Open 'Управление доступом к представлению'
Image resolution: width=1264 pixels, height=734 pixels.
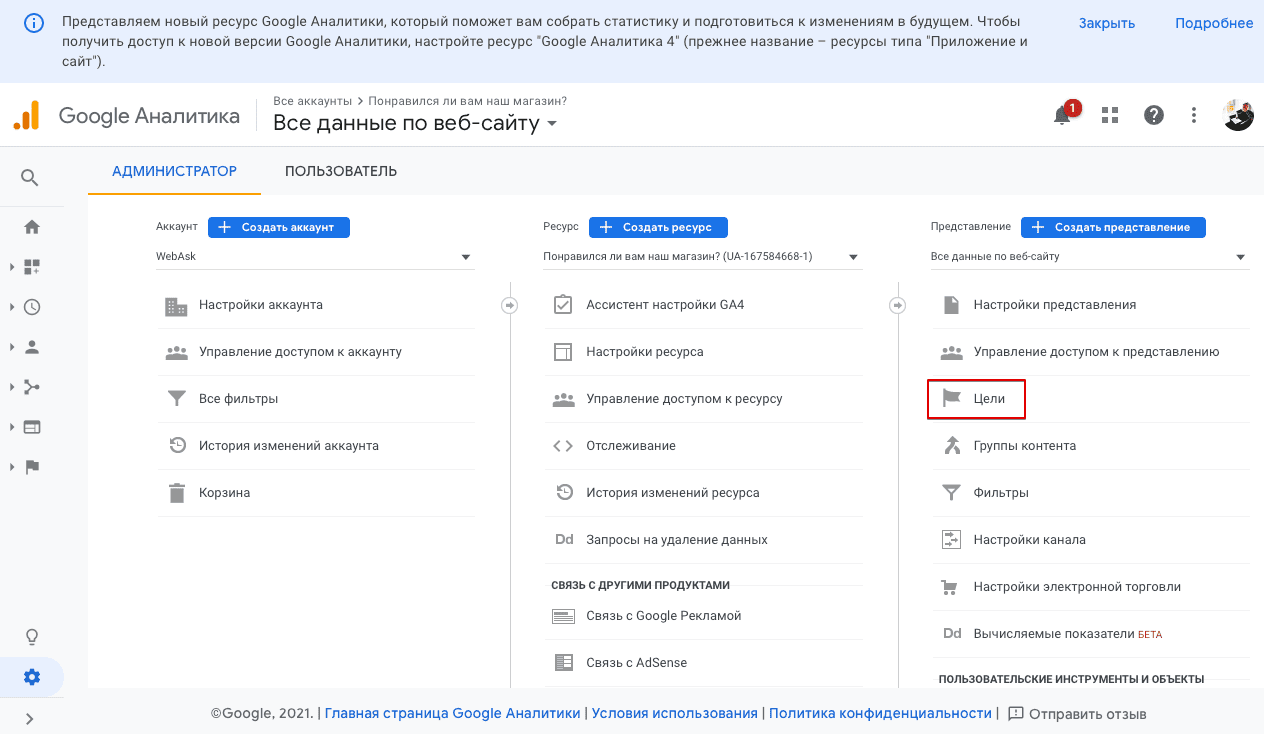pos(1090,352)
